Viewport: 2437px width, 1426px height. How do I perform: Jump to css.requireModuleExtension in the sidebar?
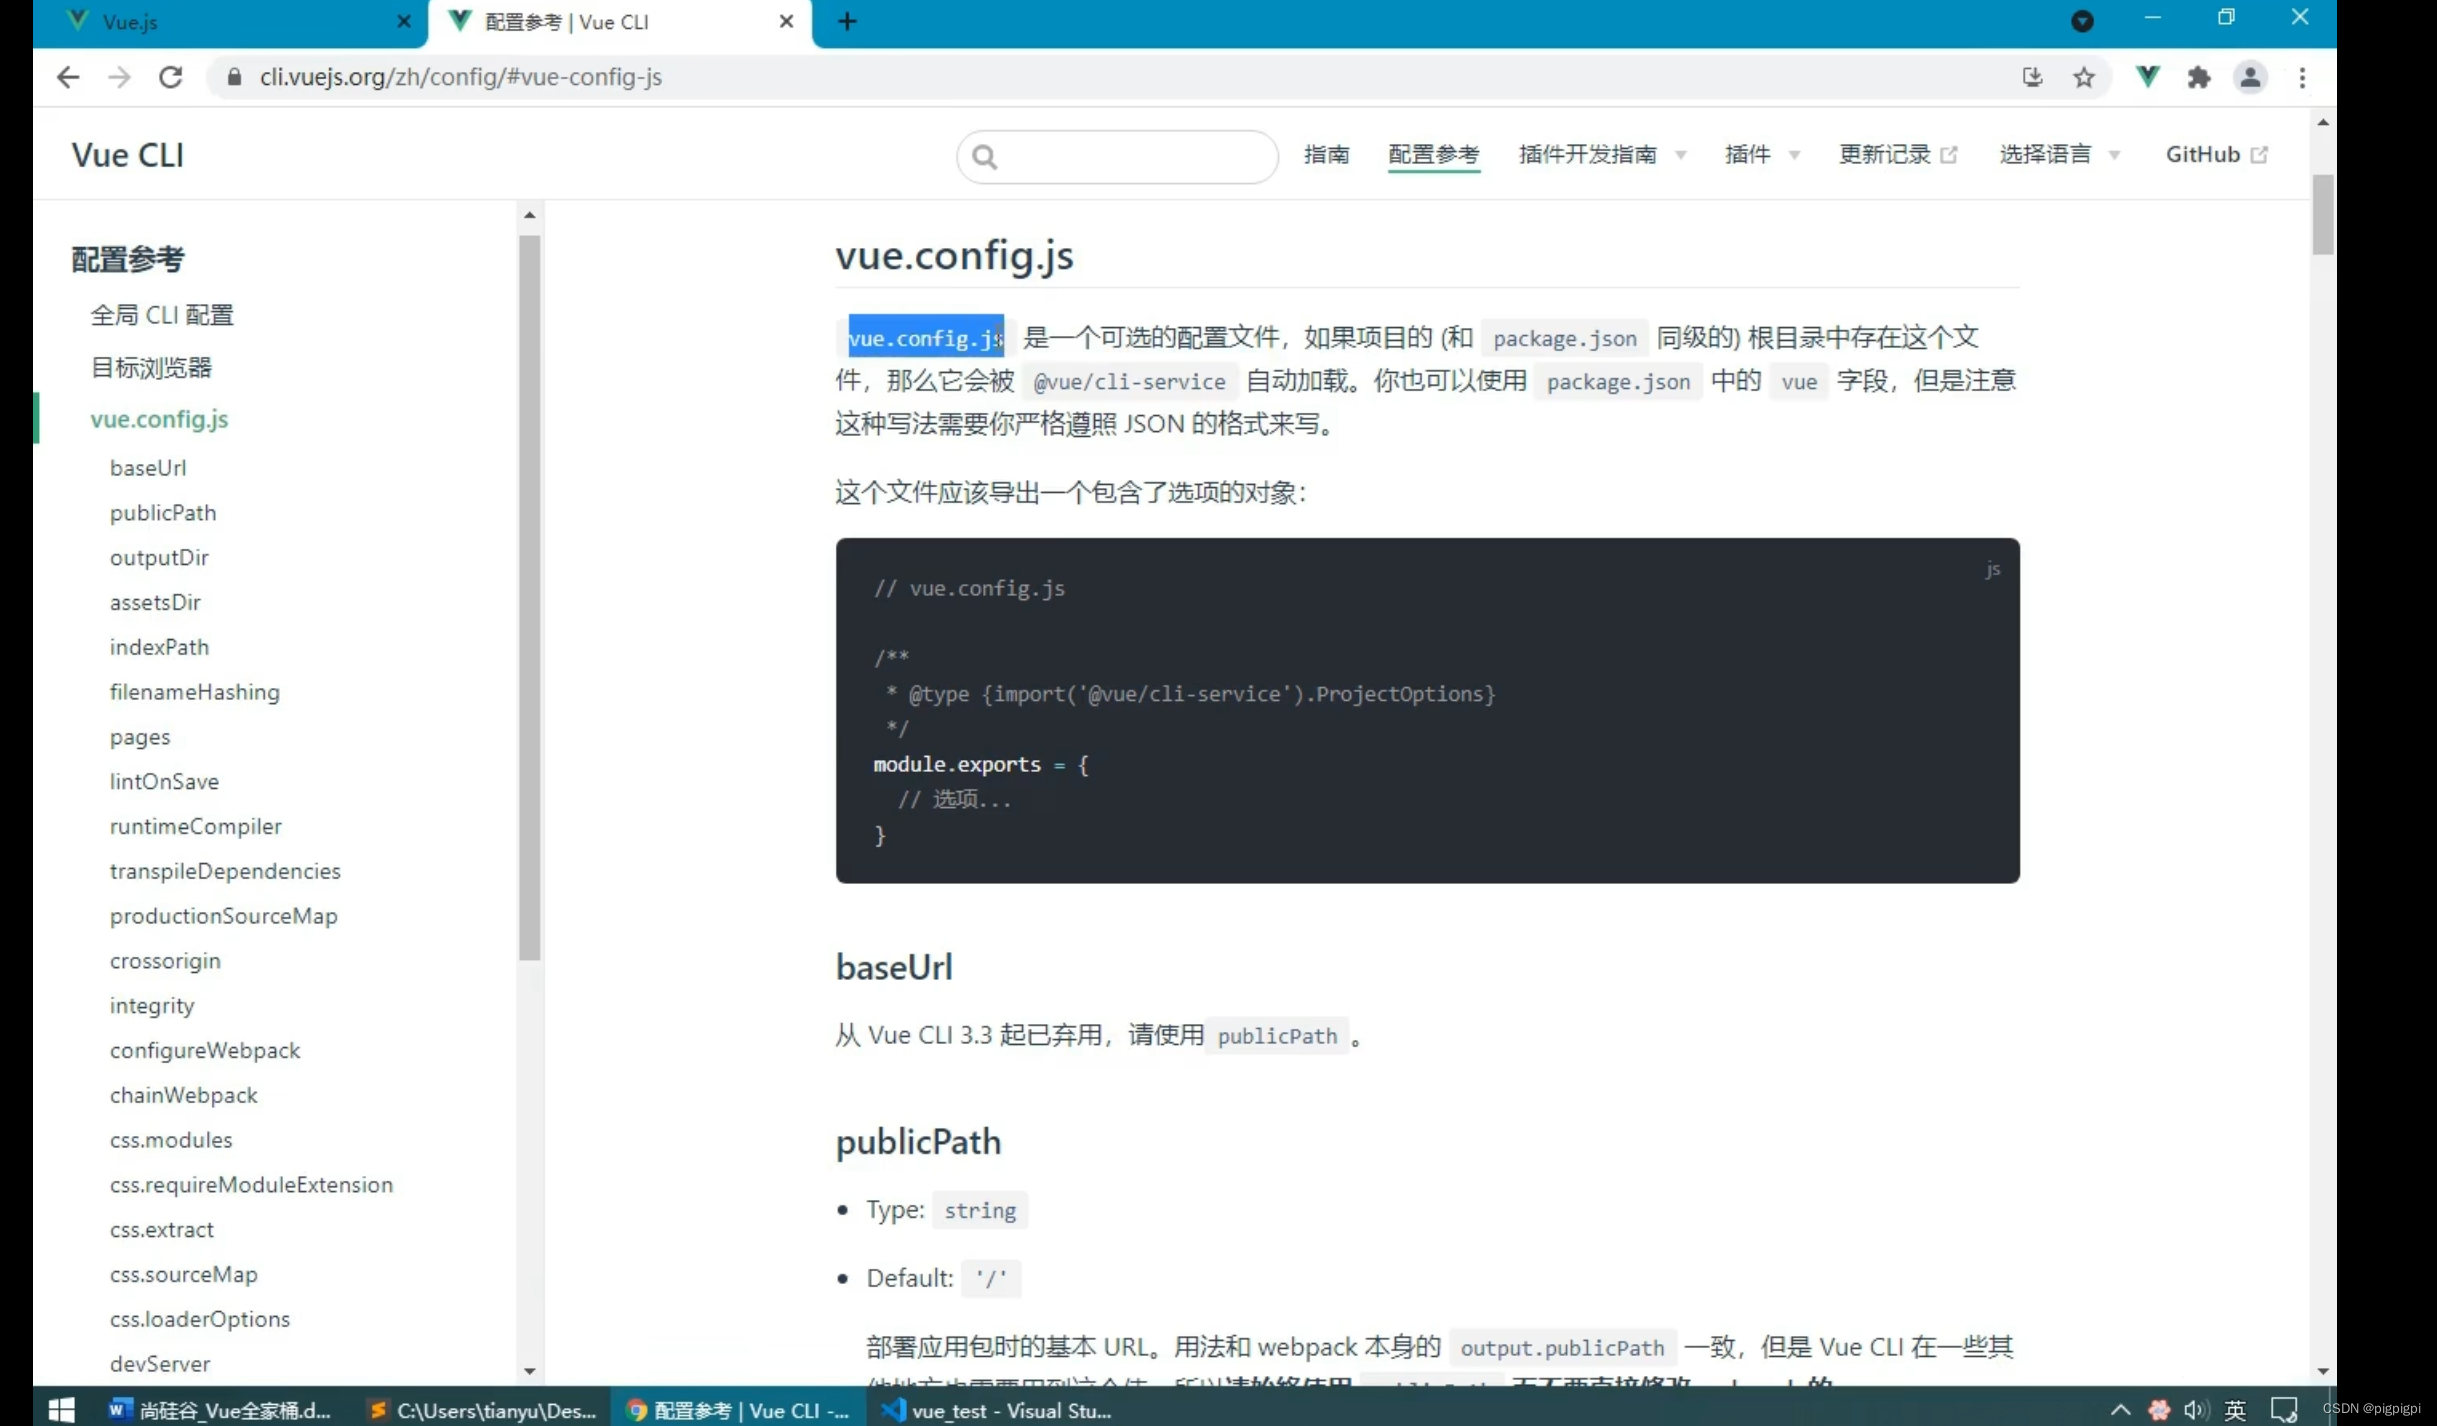click(251, 1185)
